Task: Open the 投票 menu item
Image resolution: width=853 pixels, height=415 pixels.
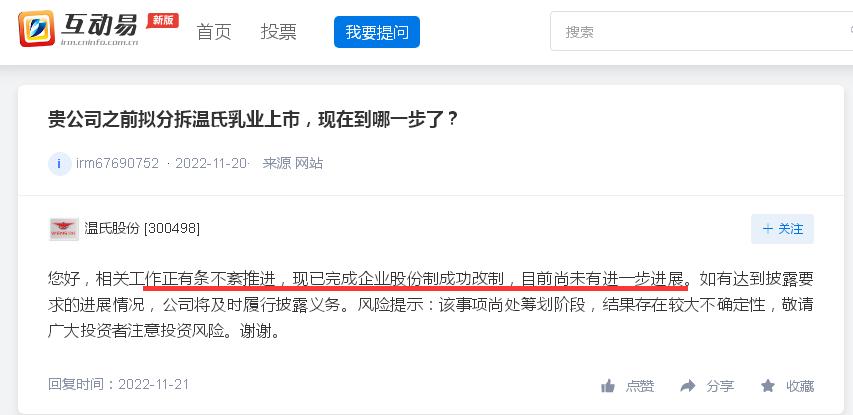Action: [x=279, y=32]
